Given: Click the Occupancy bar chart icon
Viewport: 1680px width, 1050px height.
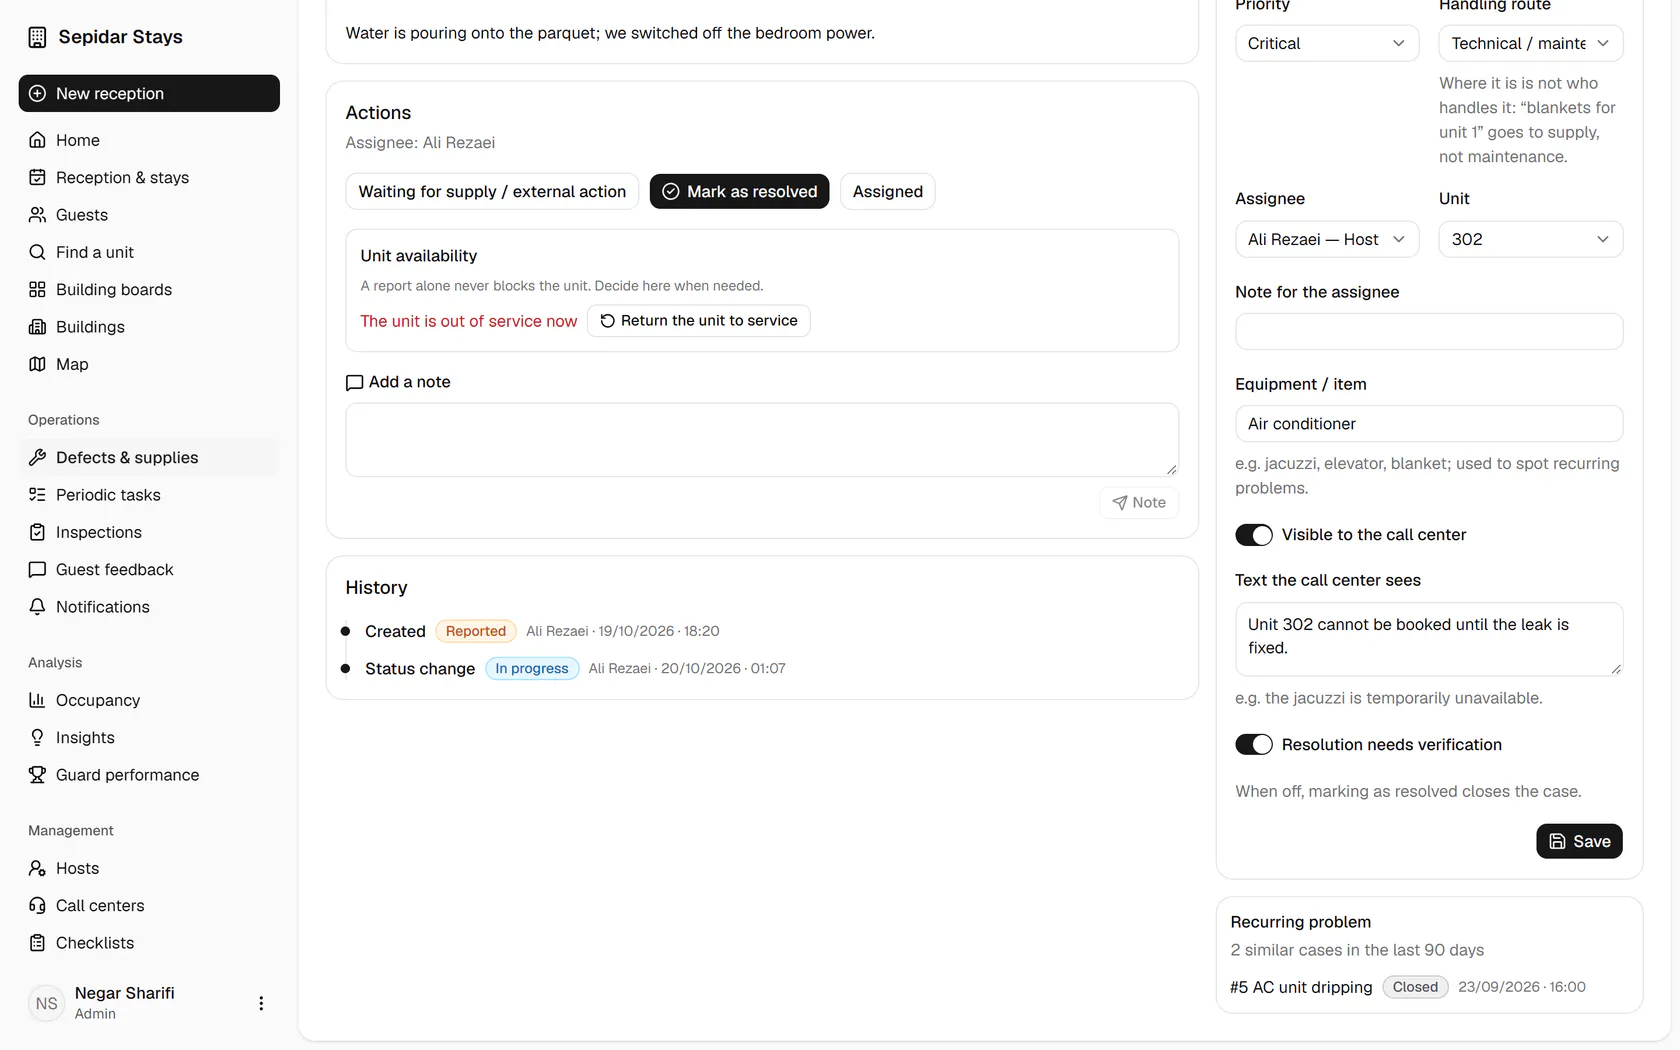Looking at the screenshot, I should 37,700.
